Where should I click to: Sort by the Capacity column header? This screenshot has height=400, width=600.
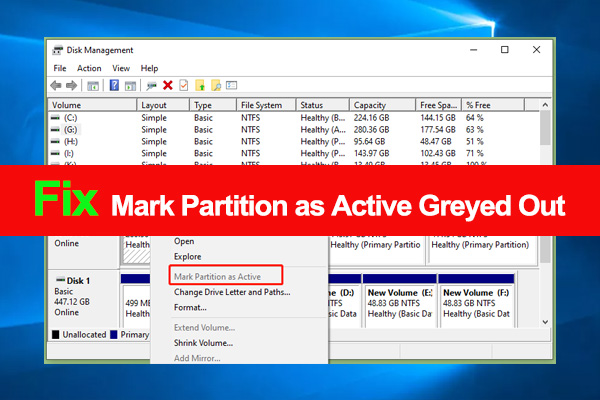382,105
